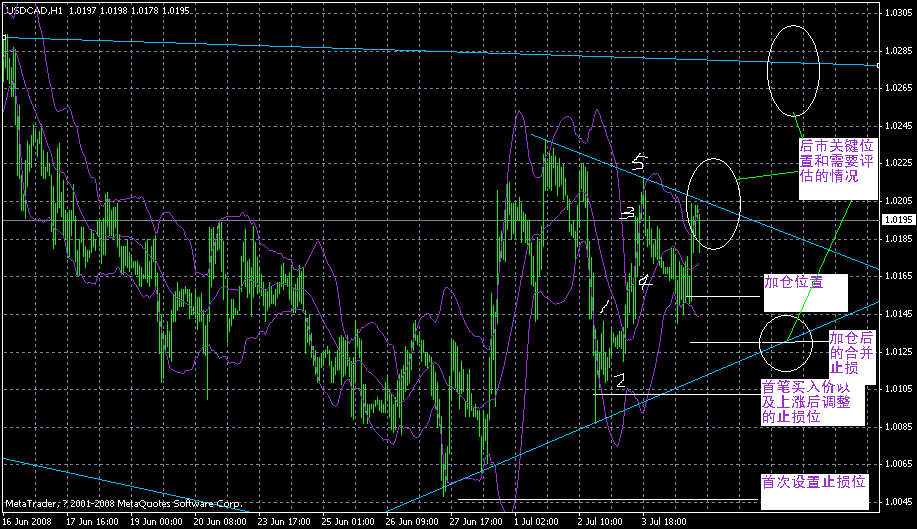Click the 3 Jul 18:00 time label
This screenshot has width=917, height=529.
(664, 521)
